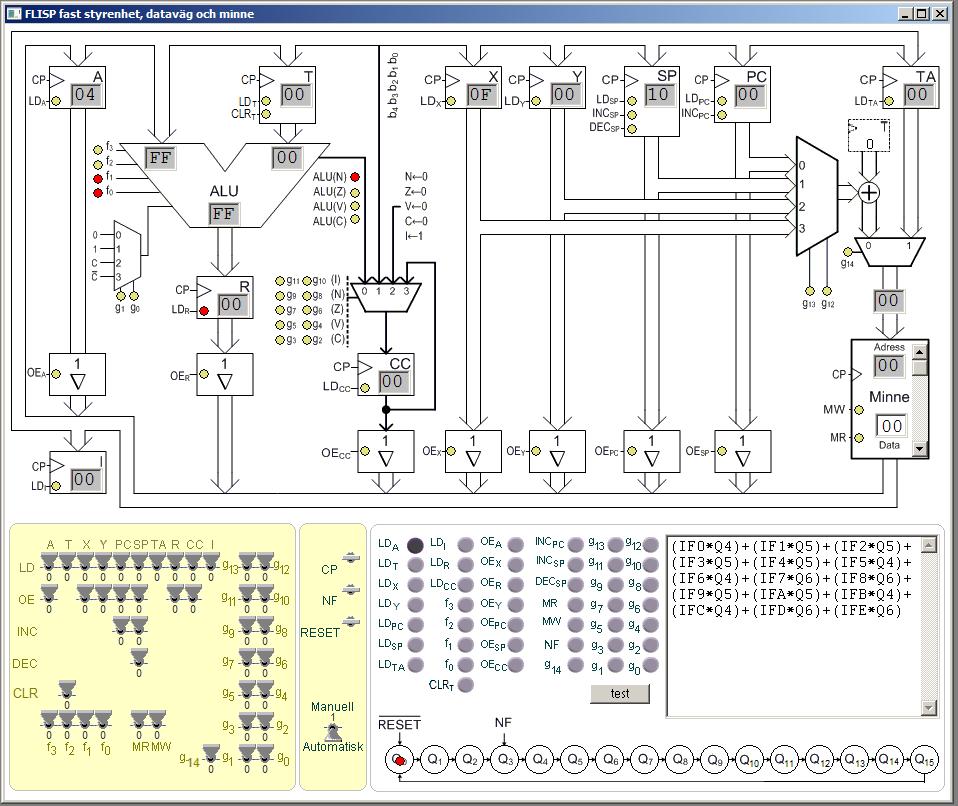Viewport: 958px width, 806px height.
Task: Click the OER LED on the R output buffer
Action: point(204,374)
